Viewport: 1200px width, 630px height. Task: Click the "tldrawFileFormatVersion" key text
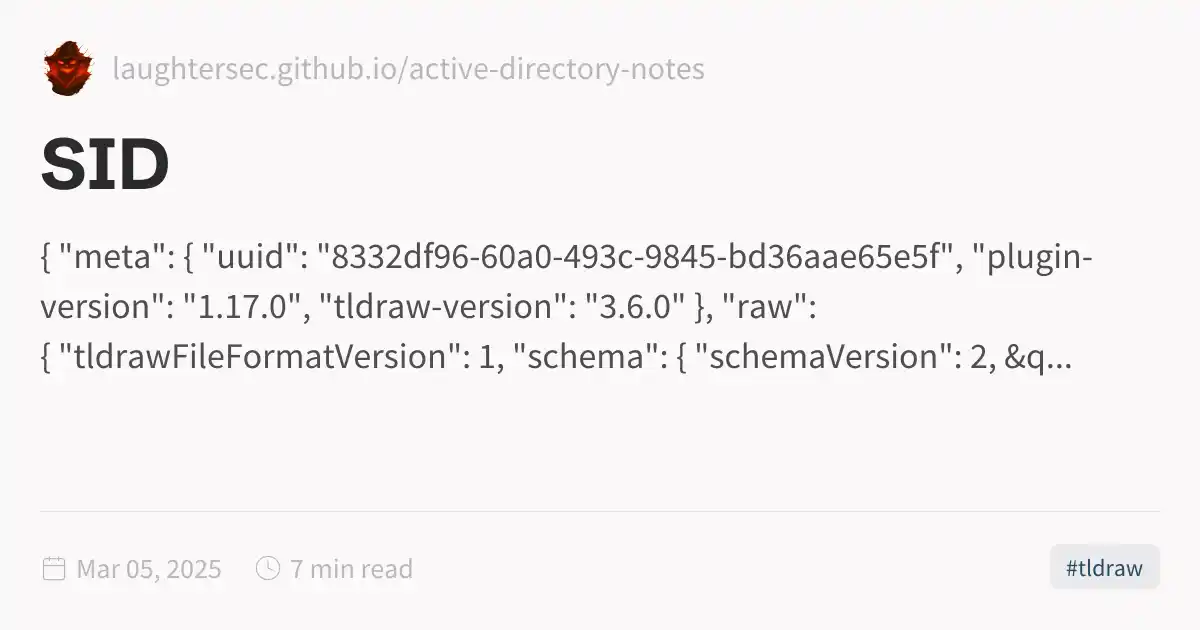(x=260, y=357)
